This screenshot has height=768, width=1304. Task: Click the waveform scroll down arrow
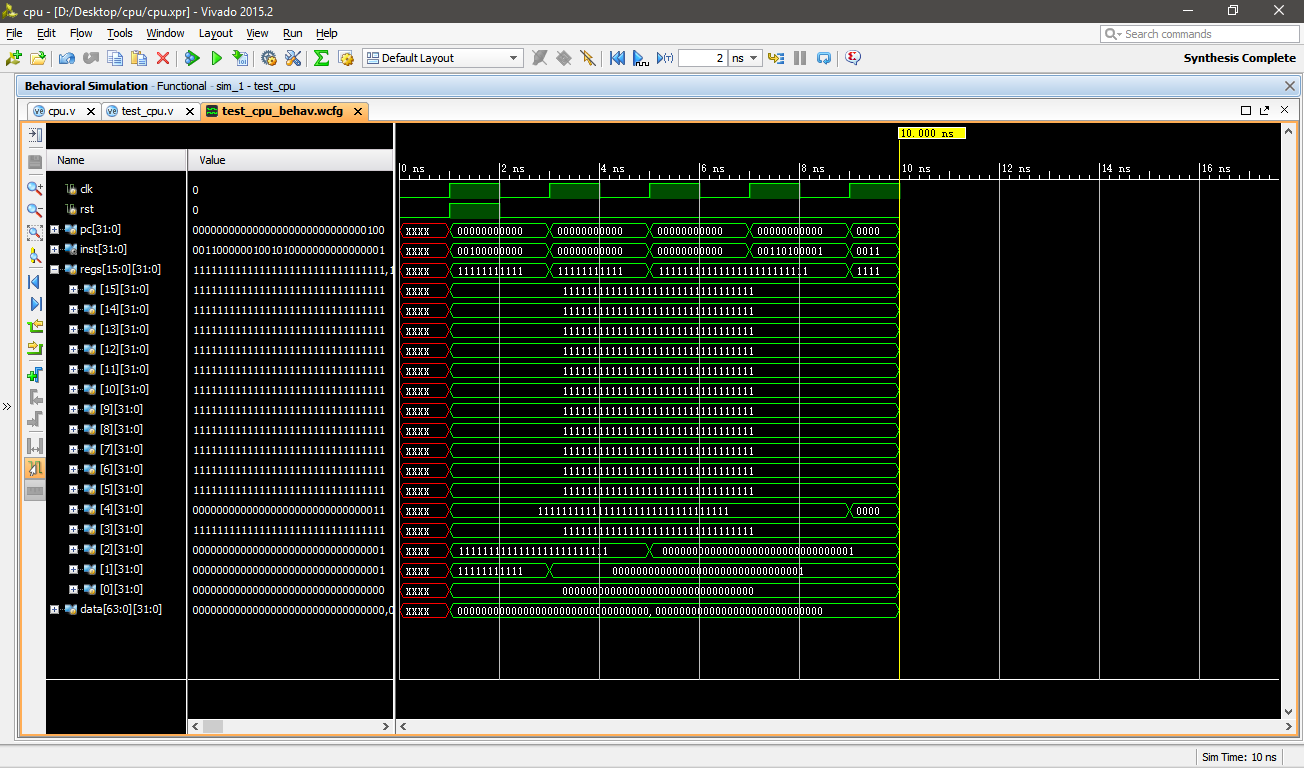1288,712
